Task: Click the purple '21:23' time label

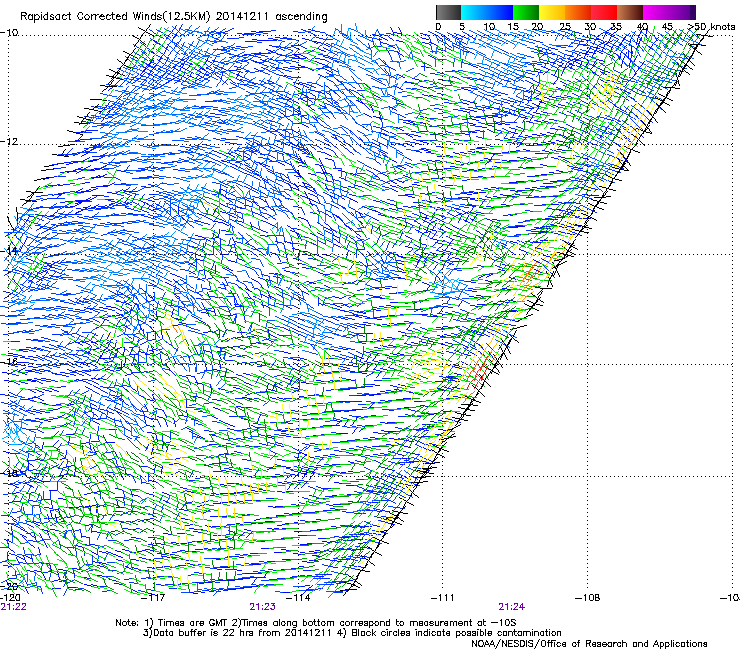Action: pos(262,607)
